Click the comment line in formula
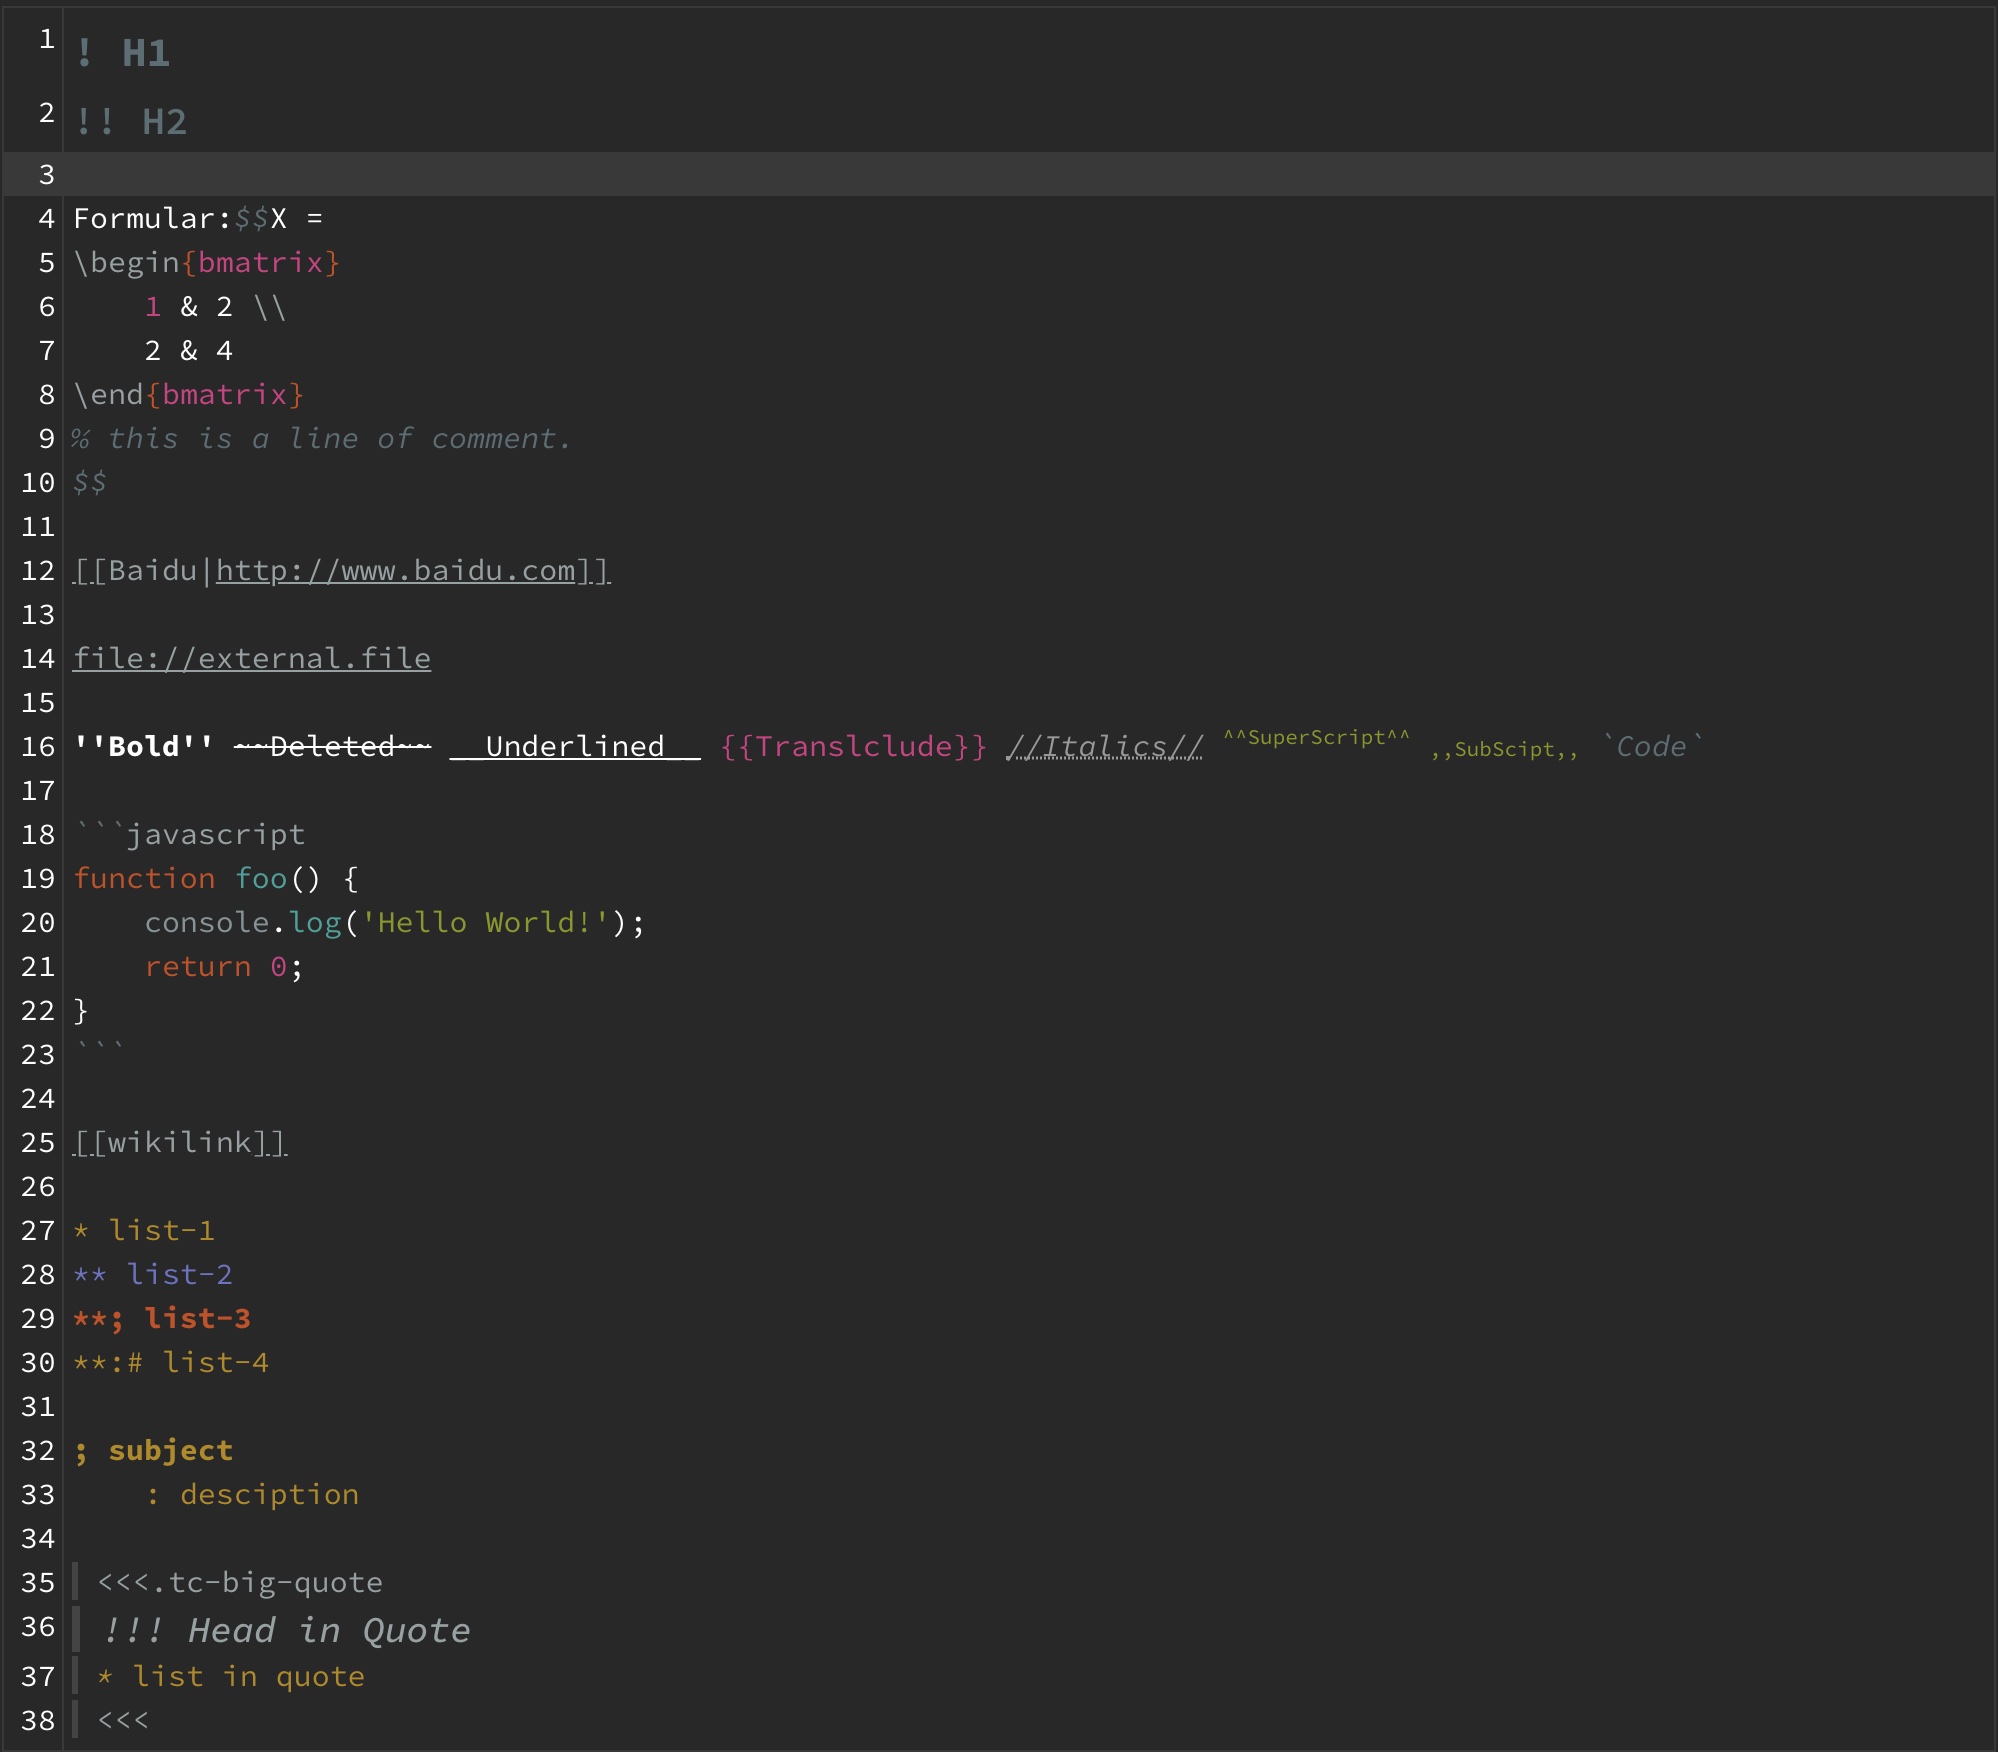The height and width of the screenshot is (1752, 1998). 320,439
